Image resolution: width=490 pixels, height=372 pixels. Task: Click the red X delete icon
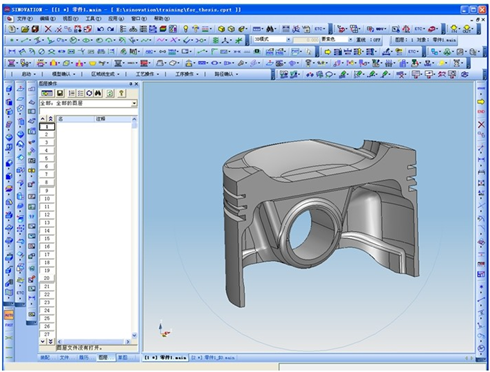[x=48, y=29]
